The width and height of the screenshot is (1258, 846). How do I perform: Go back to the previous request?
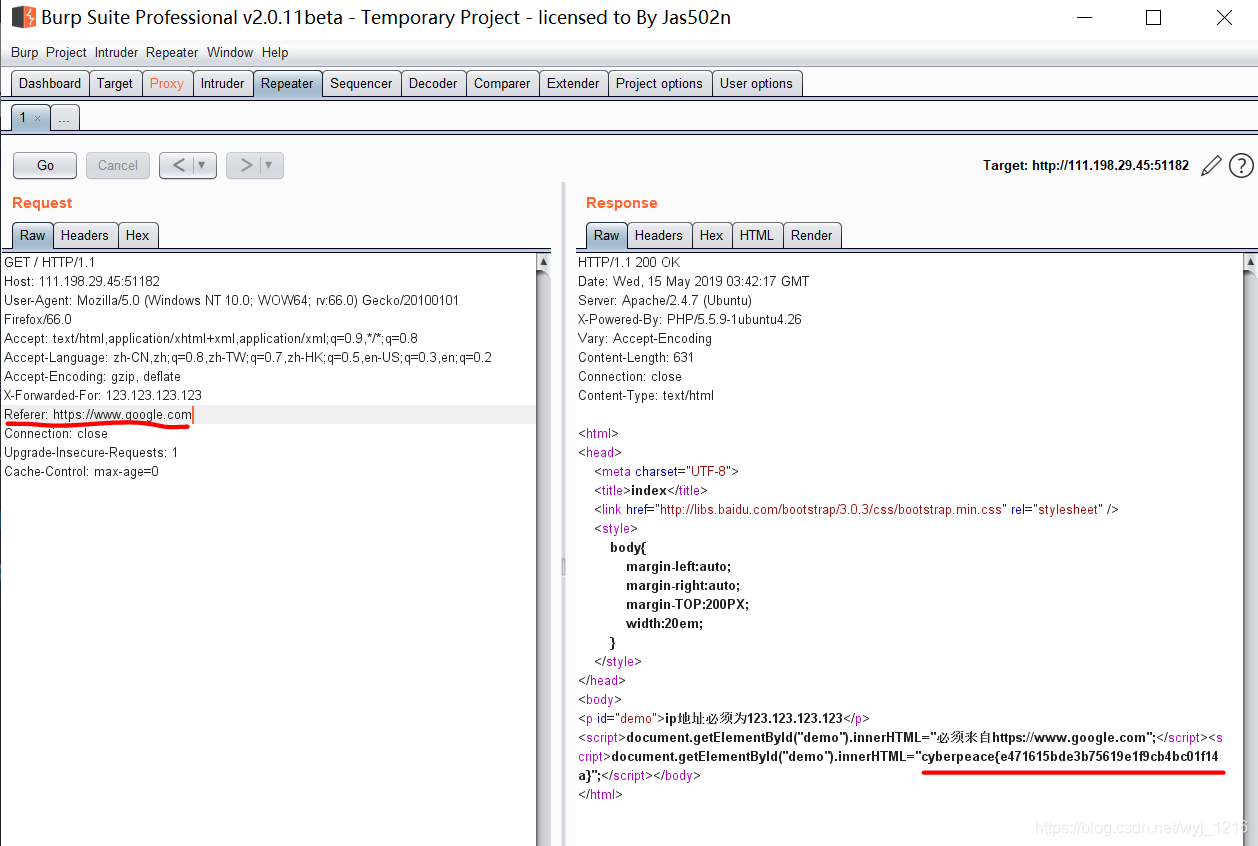coord(178,165)
